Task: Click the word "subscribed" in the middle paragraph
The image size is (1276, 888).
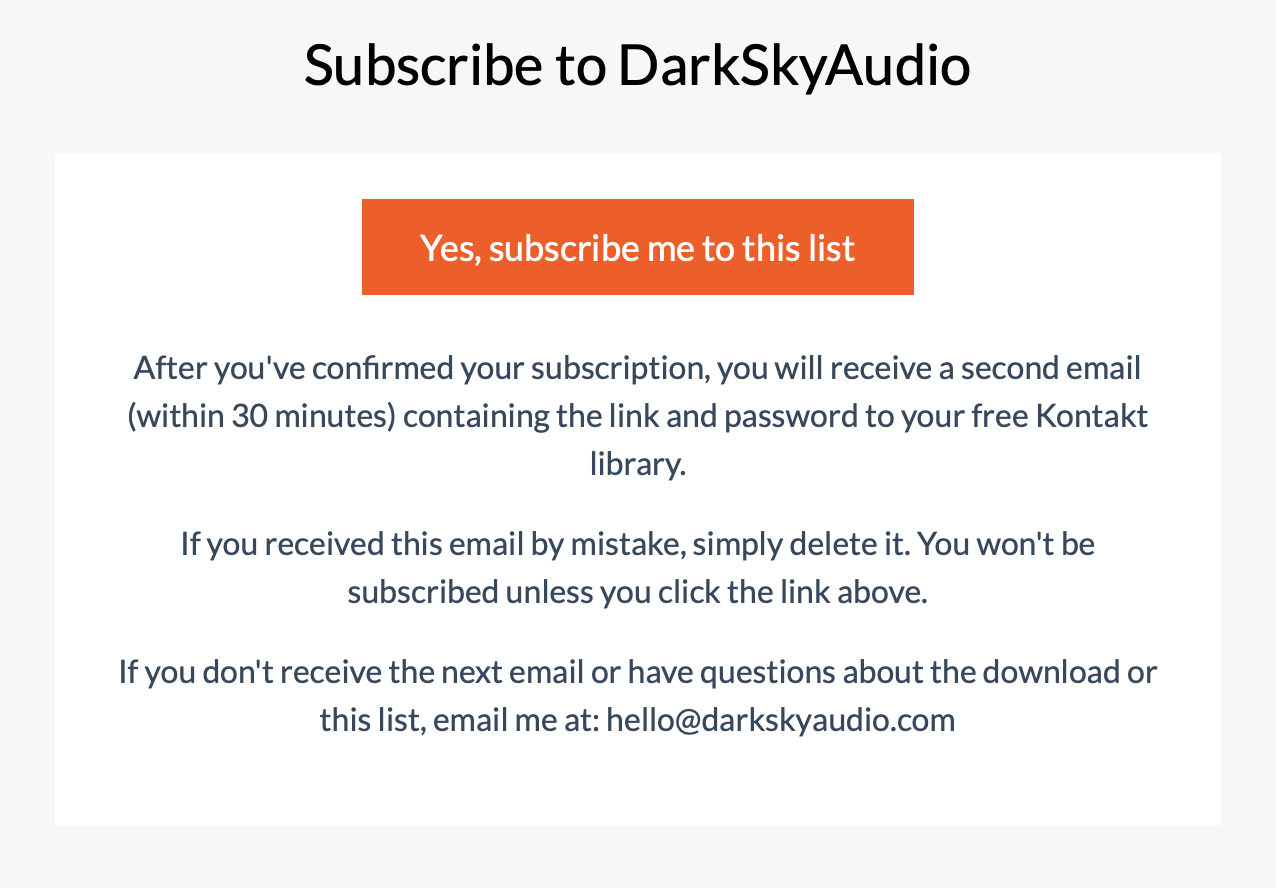Action: pyautogui.click(x=422, y=592)
